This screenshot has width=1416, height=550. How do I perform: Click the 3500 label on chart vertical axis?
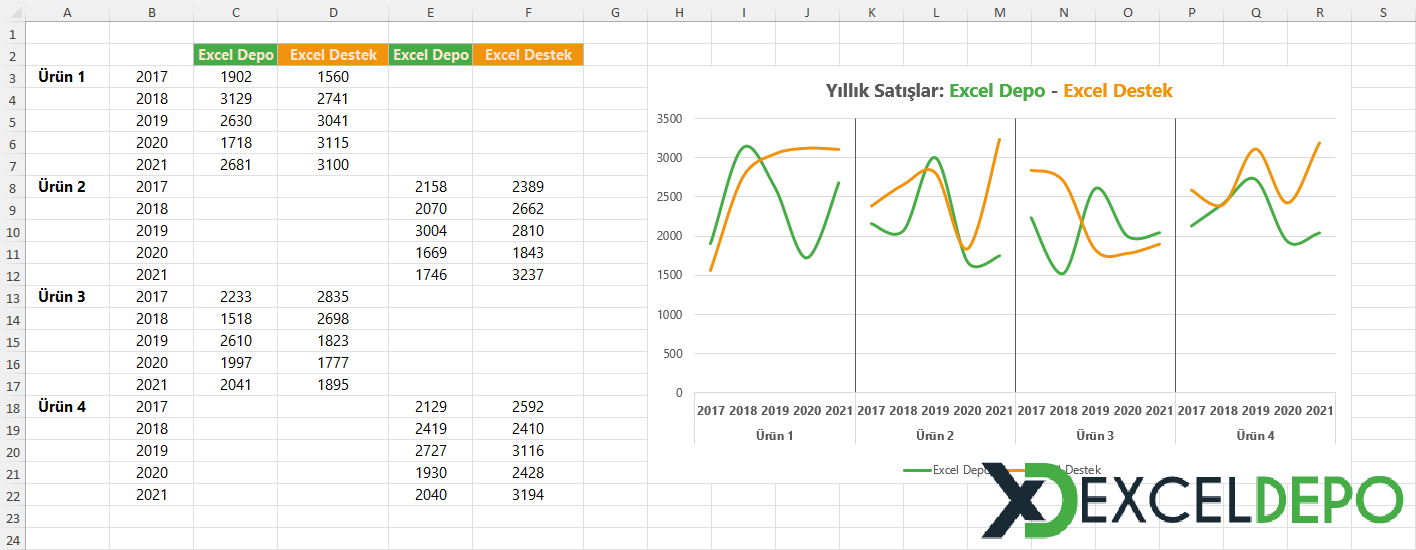point(669,119)
